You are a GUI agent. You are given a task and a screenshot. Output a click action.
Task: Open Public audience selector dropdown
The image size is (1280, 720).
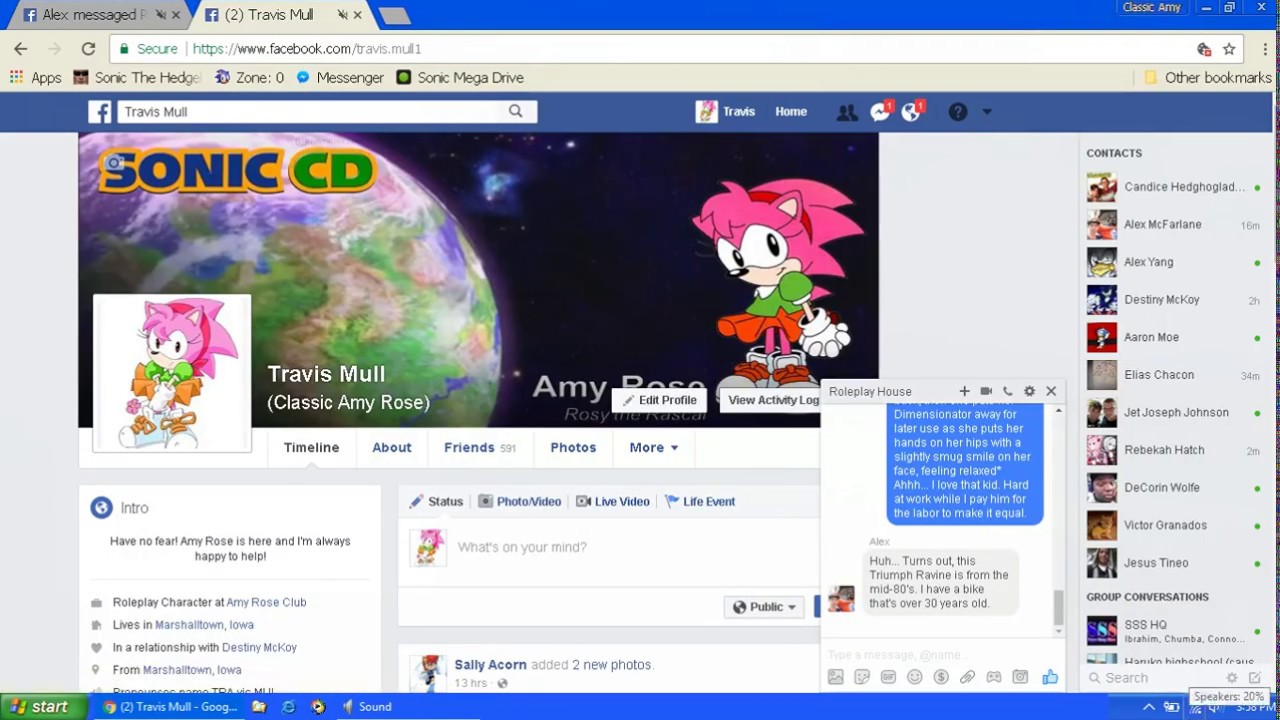pos(765,606)
